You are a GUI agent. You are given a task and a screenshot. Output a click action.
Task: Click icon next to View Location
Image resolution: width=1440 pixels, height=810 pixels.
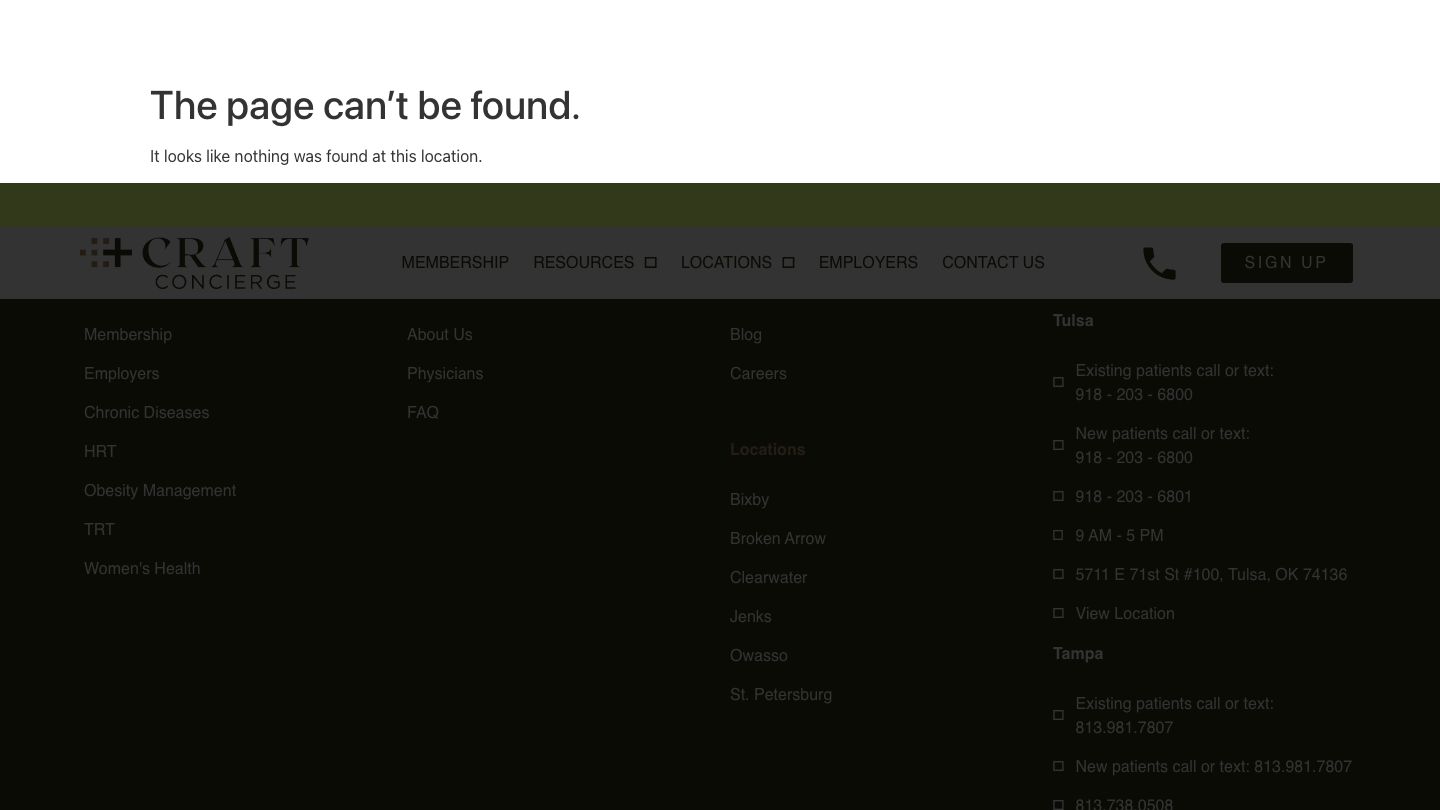click(x=1058, y=614)
